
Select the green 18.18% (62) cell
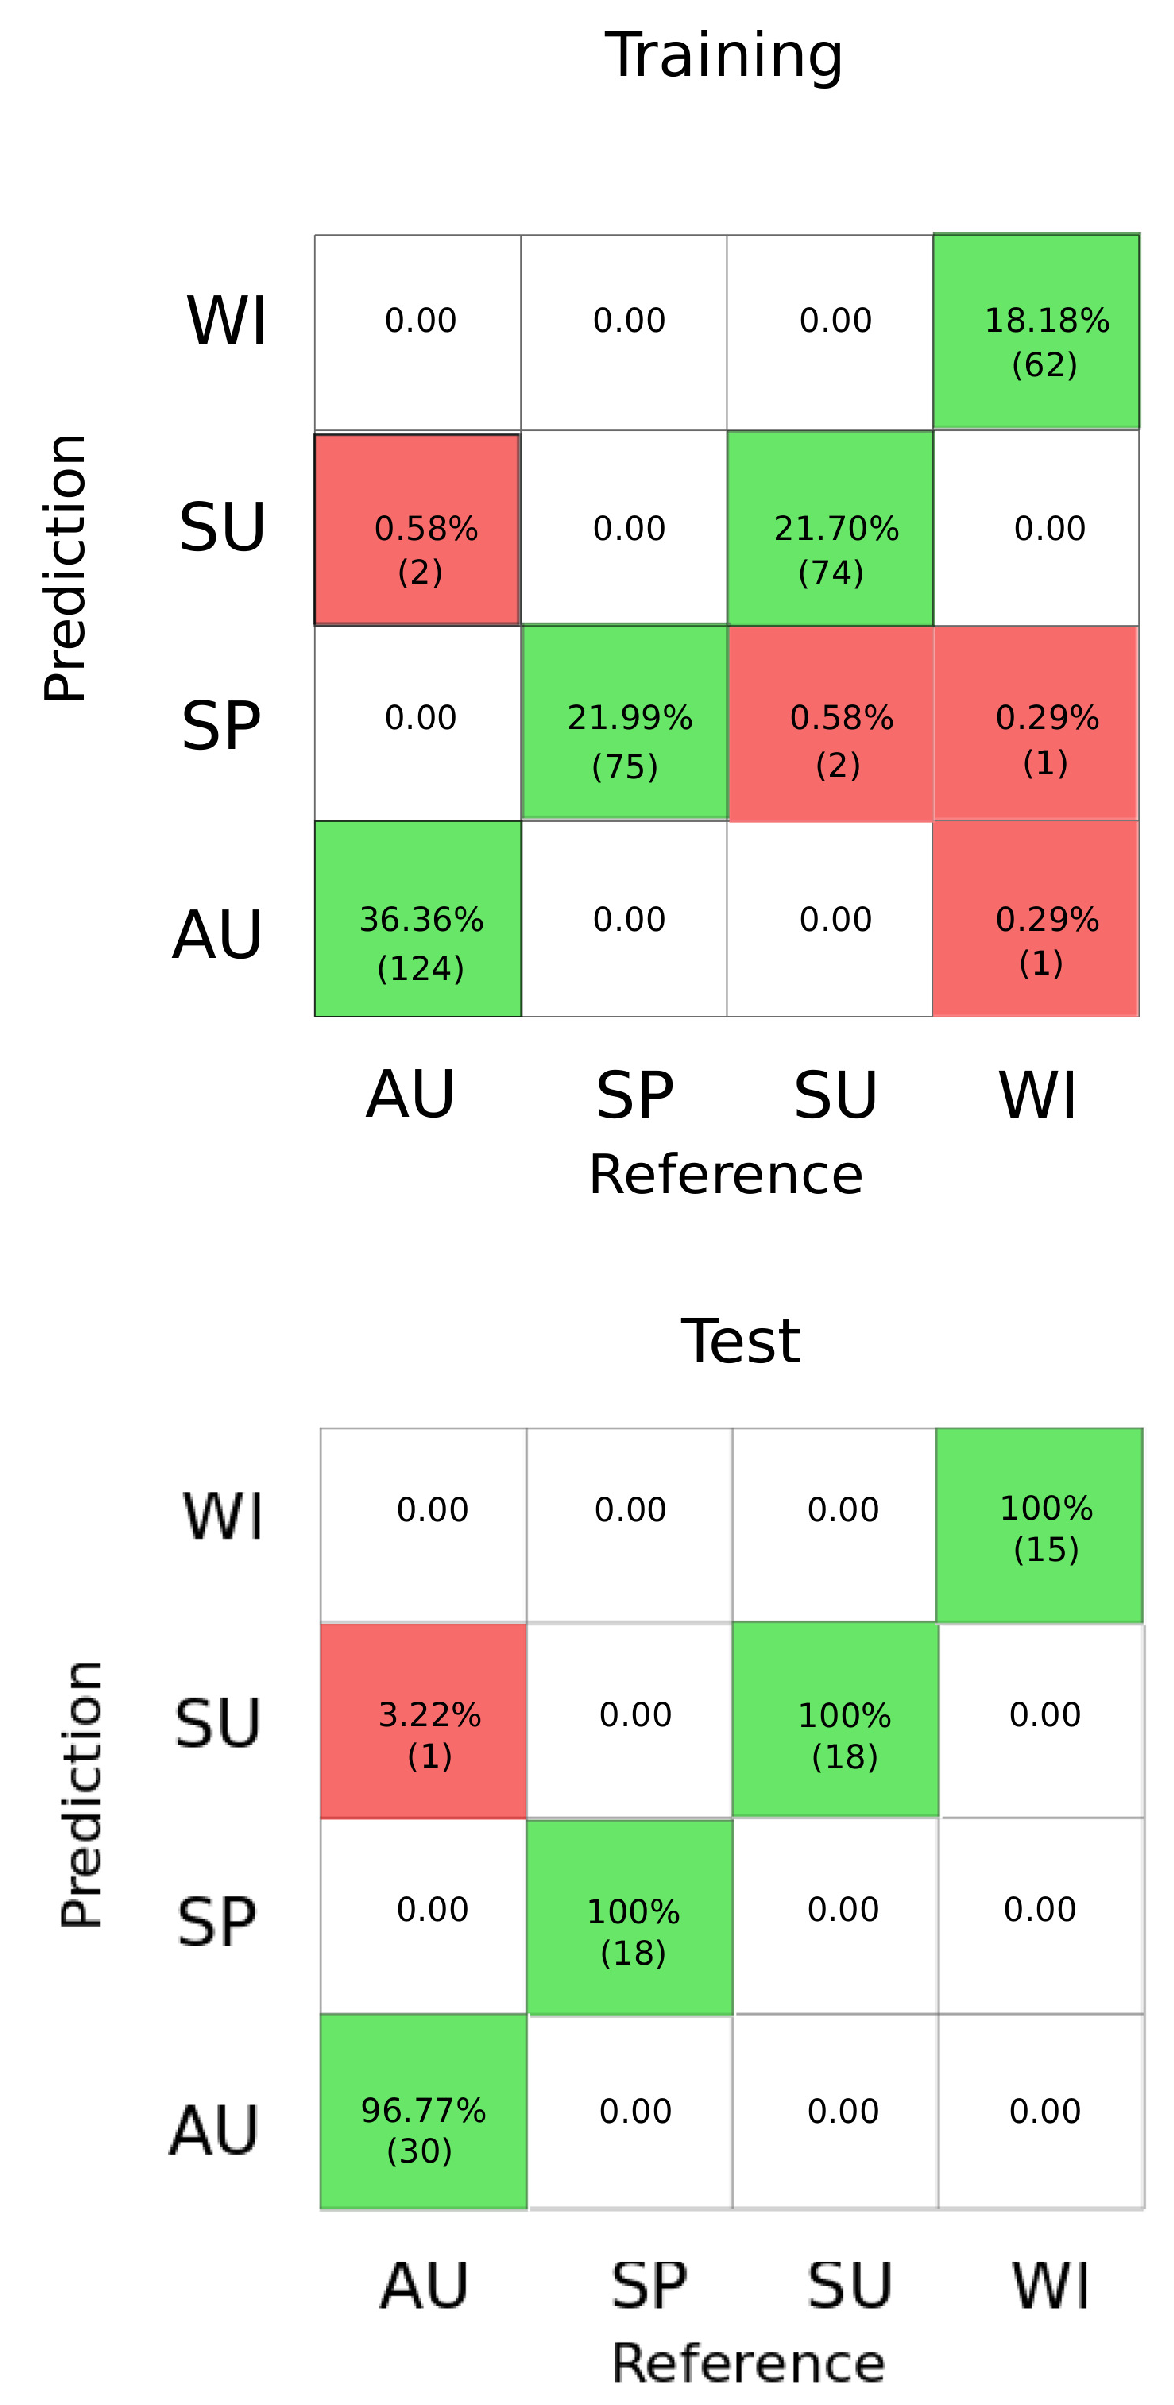(1037, 332)
